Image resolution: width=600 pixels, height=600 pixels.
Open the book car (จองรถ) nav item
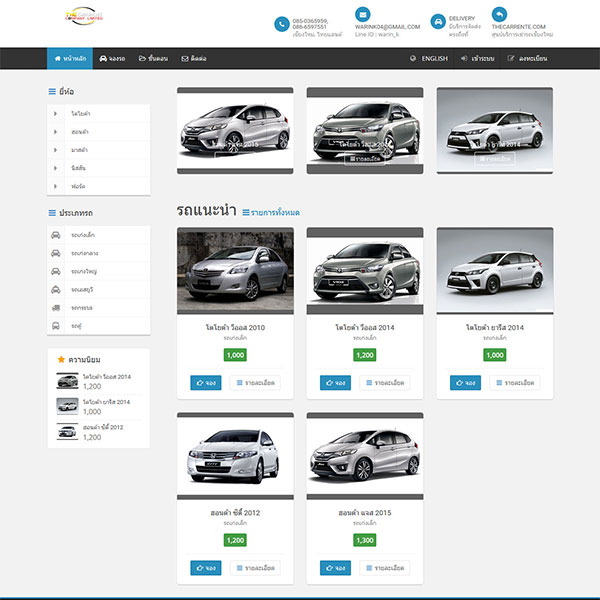tap(112, 59)
